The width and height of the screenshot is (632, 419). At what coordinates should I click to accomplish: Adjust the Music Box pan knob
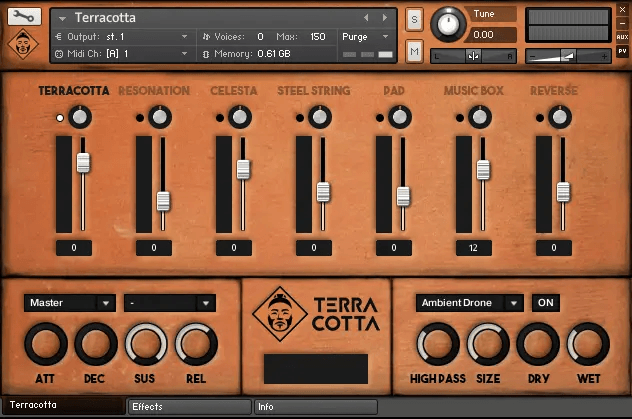(479, 117)
